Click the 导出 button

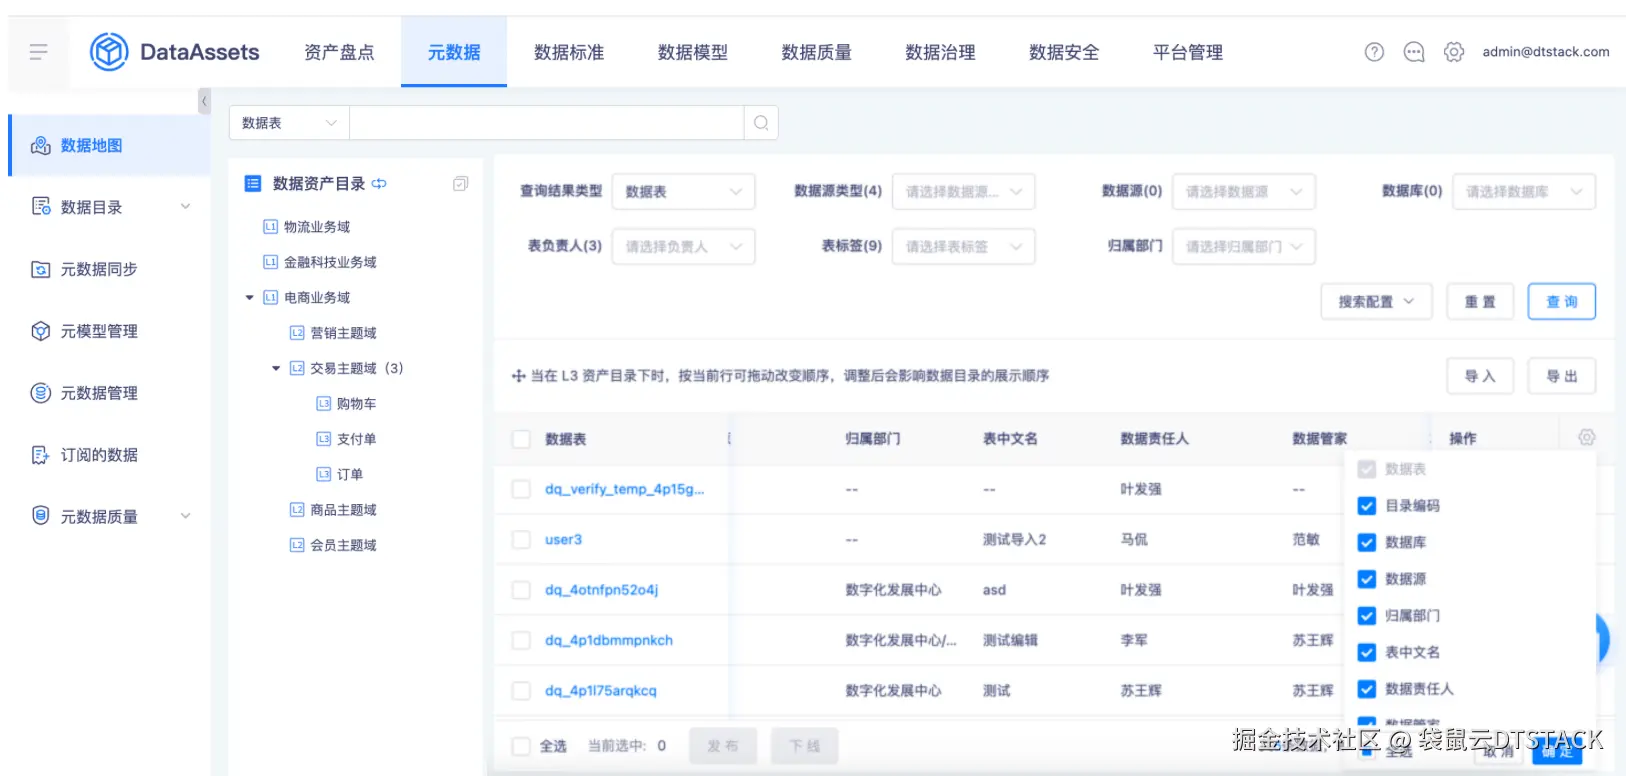click(x=1561, y=376)
